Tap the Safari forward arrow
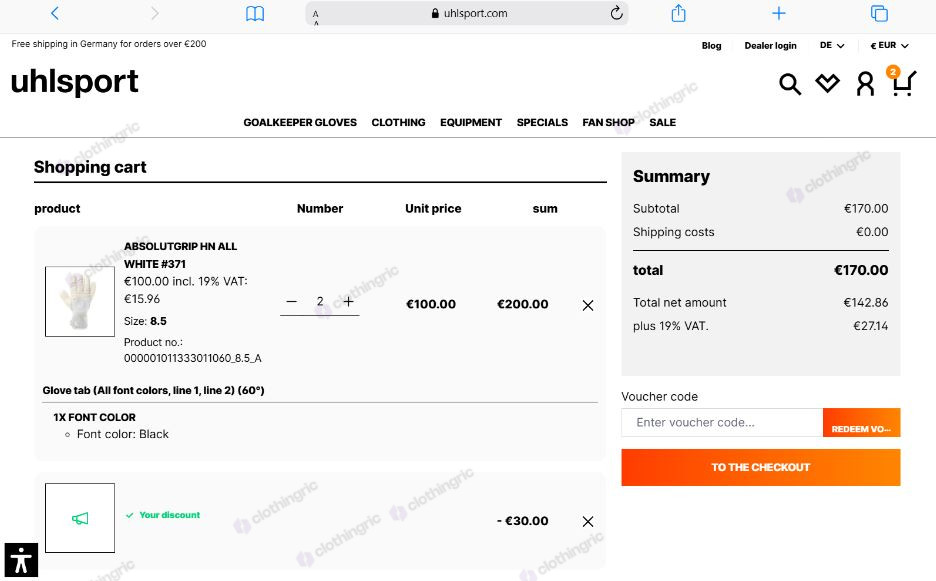The image size is (936, 581). tap(155, 13)
